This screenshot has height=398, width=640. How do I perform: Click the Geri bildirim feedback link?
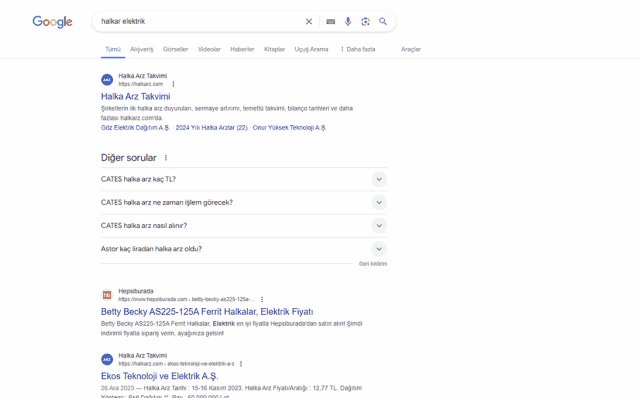373,264
